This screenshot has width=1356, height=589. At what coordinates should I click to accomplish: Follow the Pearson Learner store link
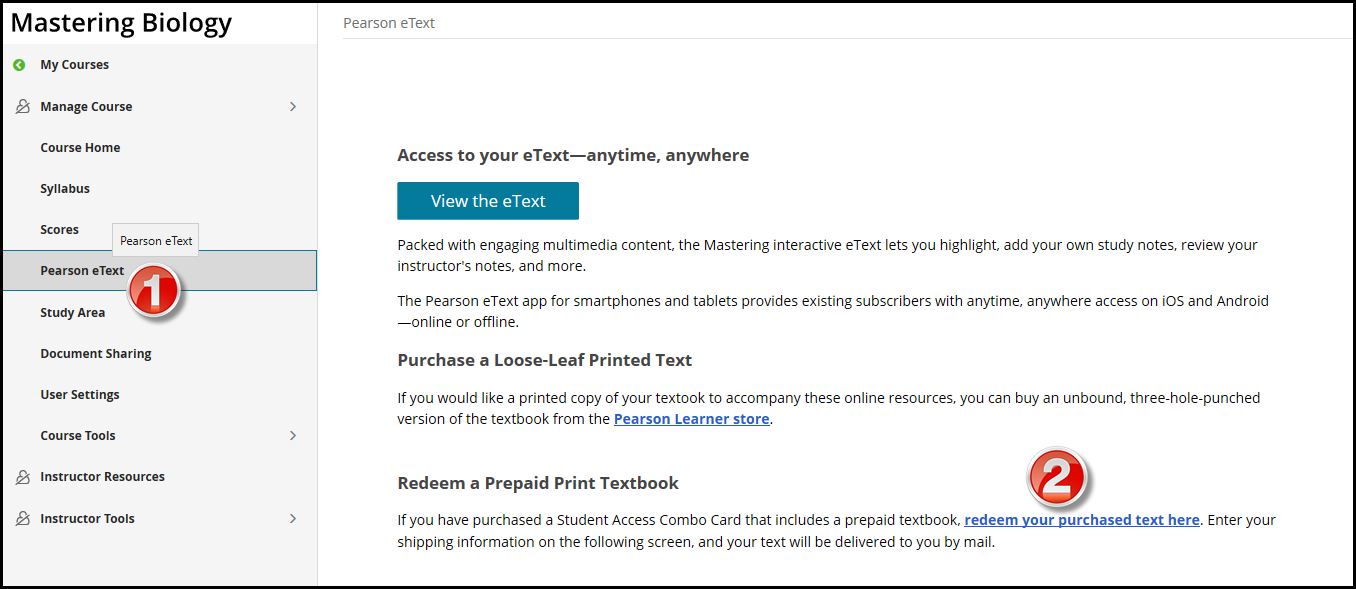pos(691,419)
